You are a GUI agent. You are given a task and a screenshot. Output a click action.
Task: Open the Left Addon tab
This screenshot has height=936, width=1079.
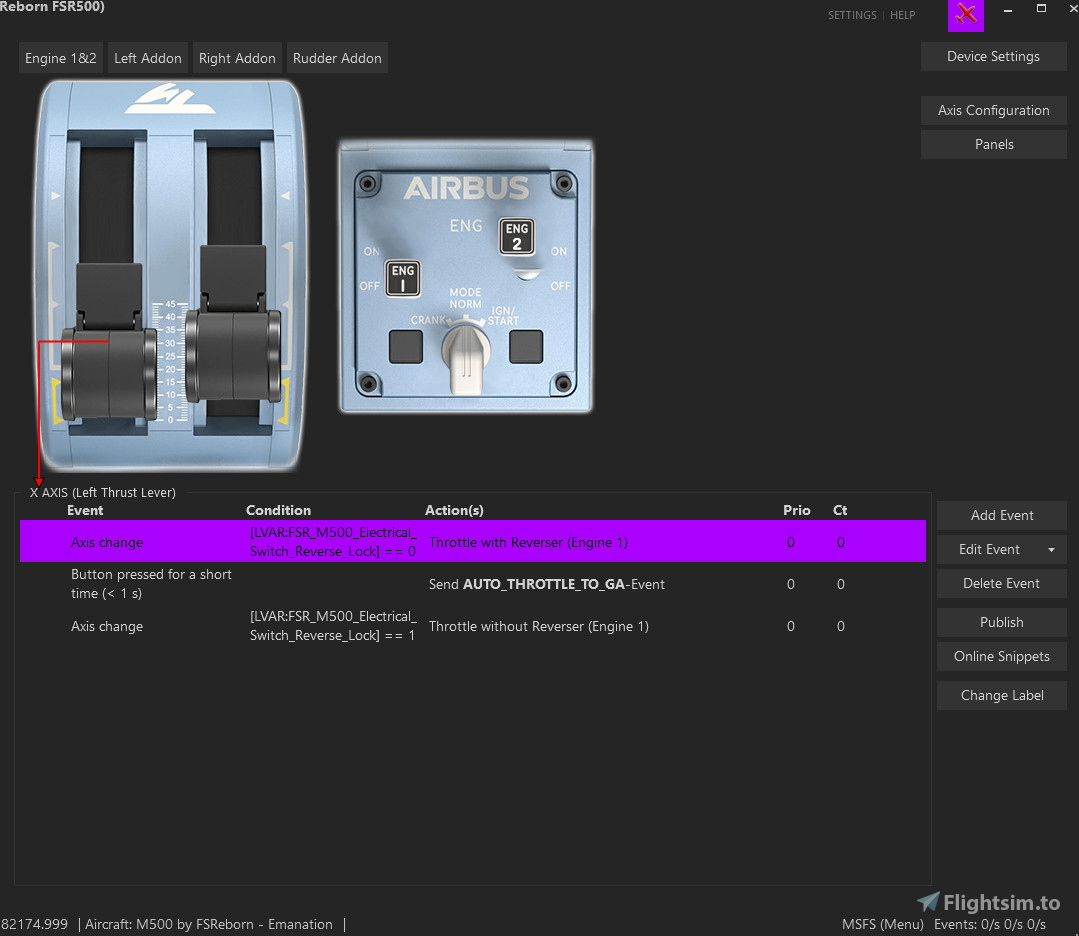(148, 58)
